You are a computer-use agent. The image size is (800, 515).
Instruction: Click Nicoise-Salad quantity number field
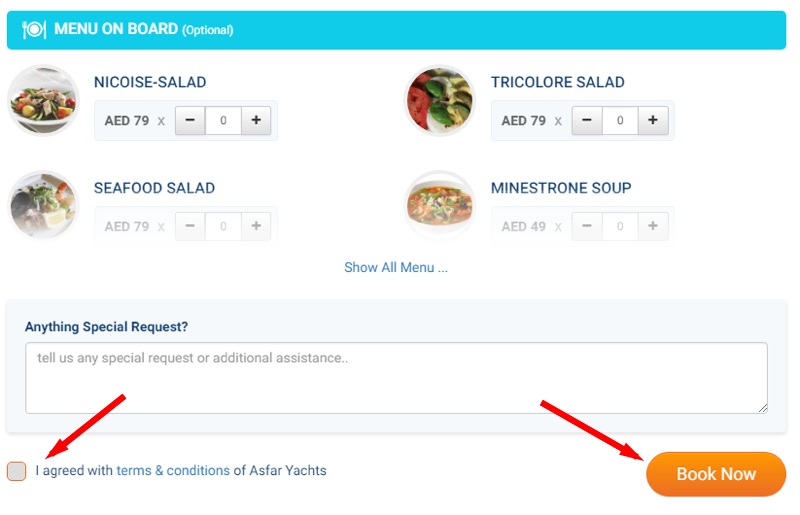(223, 120)
